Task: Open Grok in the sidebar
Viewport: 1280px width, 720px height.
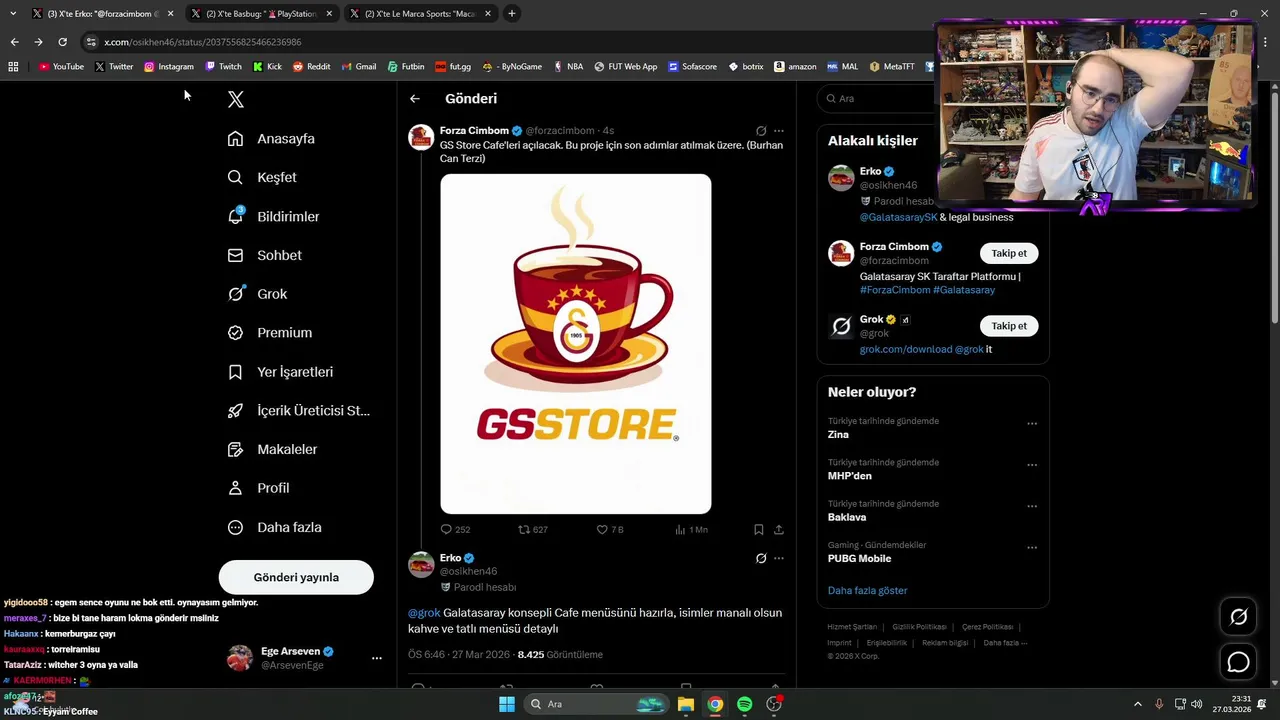Action: pyautogui.click(x=257, y=294)
